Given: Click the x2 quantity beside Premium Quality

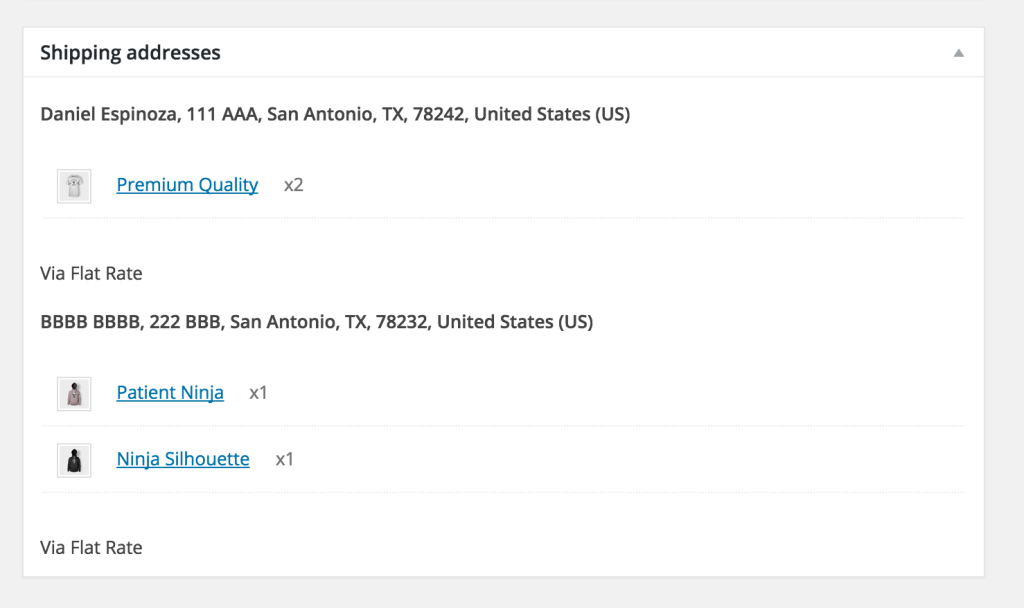Looking at the screenshot, I should pos(293,185).
